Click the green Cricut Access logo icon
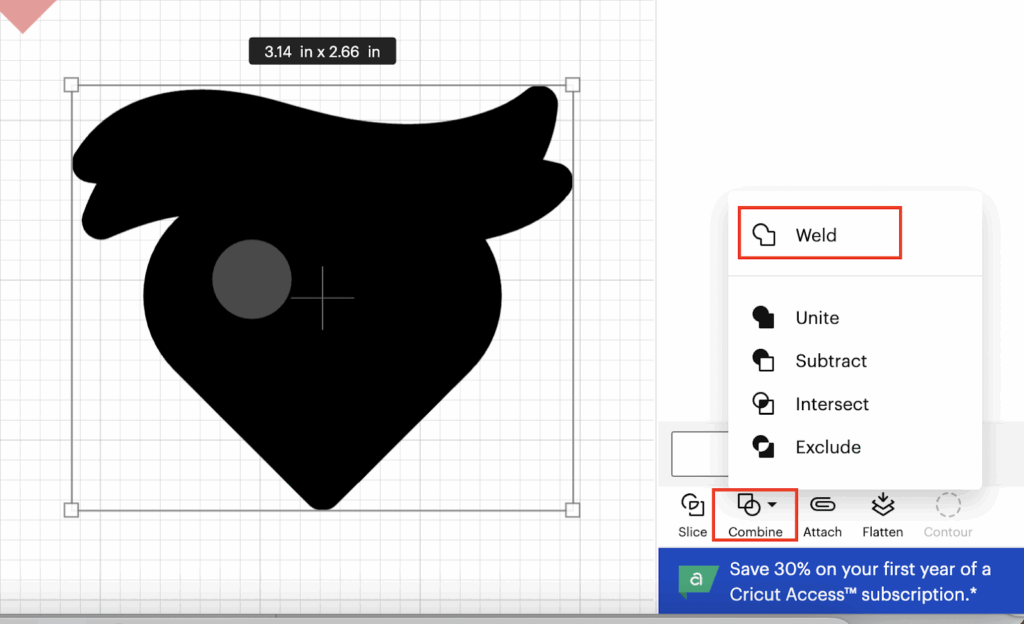 (x=698, y=581)
